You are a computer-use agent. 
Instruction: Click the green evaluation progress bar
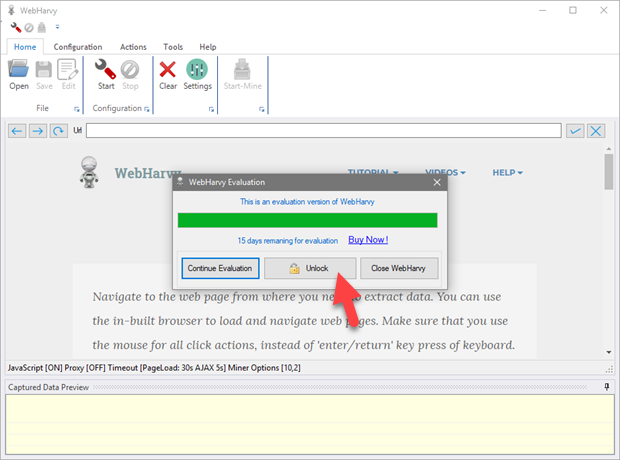(x=307, y=220)
